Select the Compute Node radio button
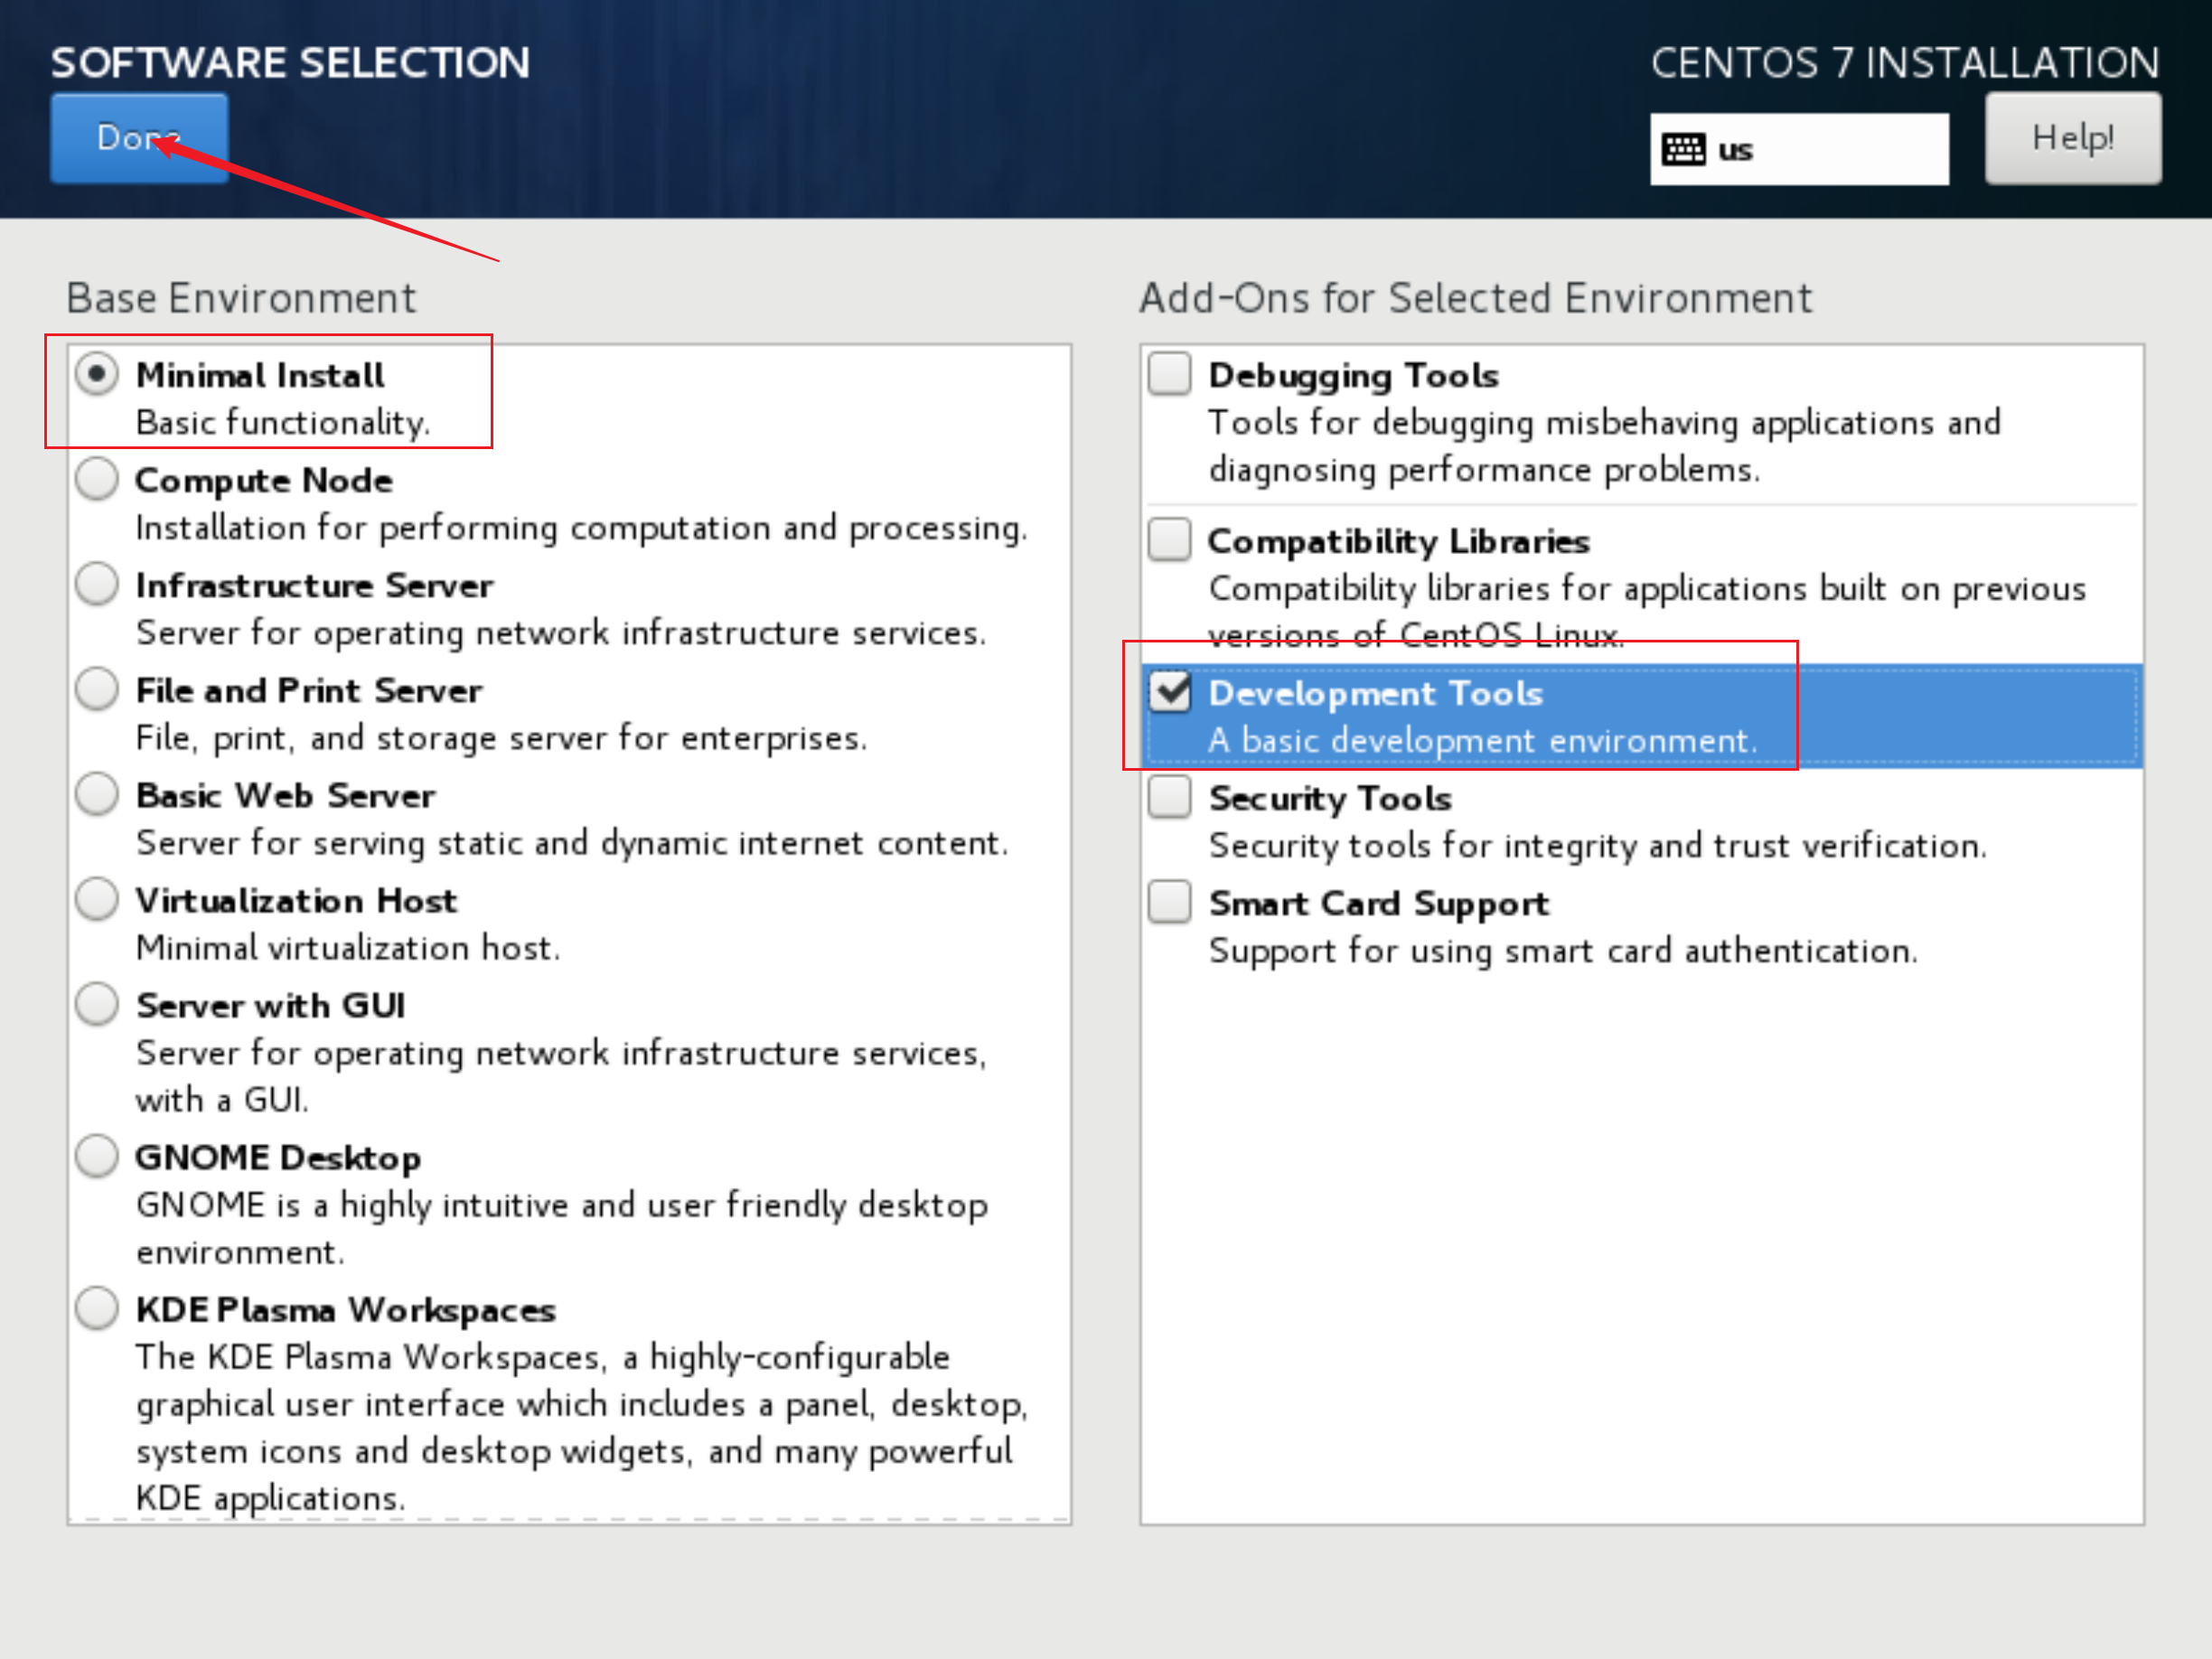The width and height of the screenshot is (2212, 1659). (97, 479)
